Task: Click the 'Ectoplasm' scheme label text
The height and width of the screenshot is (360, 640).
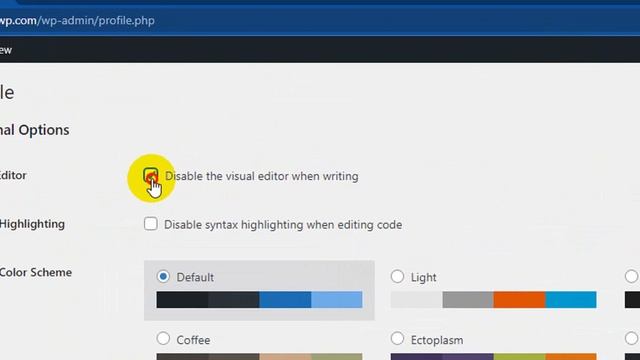Action: point(437,340)
